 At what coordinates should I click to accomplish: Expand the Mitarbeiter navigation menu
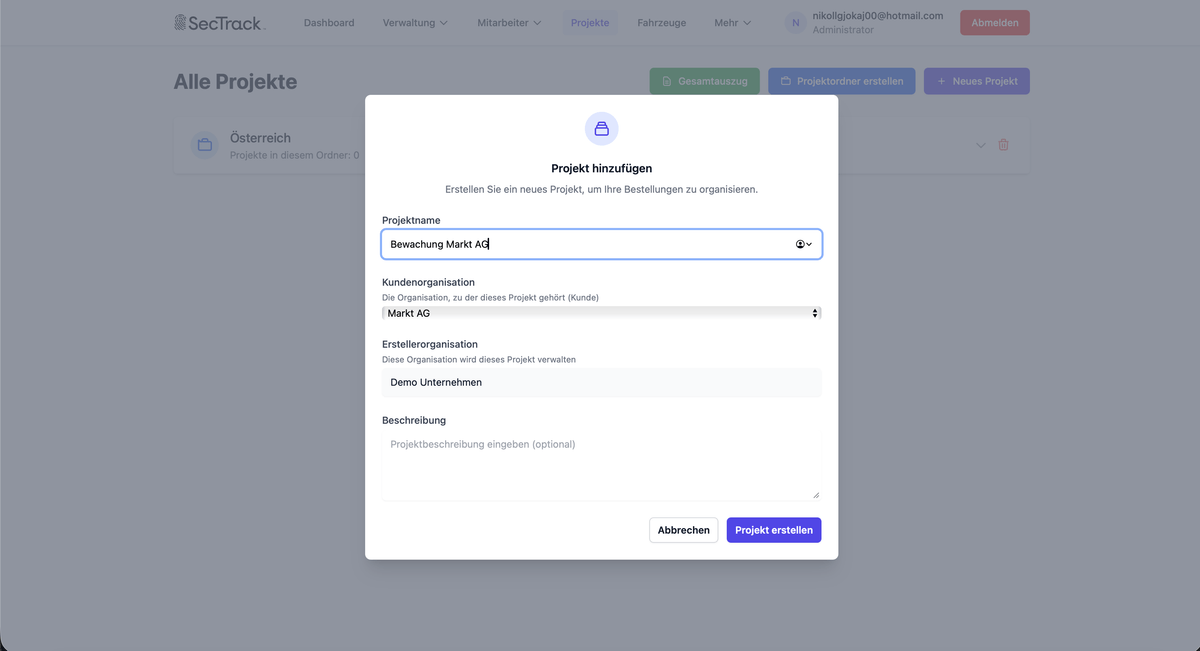(x=509, y=23)
